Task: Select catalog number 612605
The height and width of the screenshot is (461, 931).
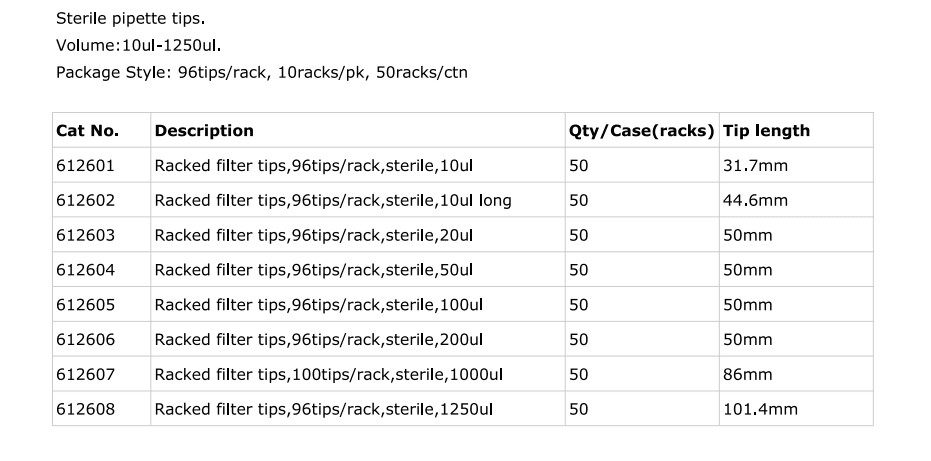Action: click(x=85, y=305)
